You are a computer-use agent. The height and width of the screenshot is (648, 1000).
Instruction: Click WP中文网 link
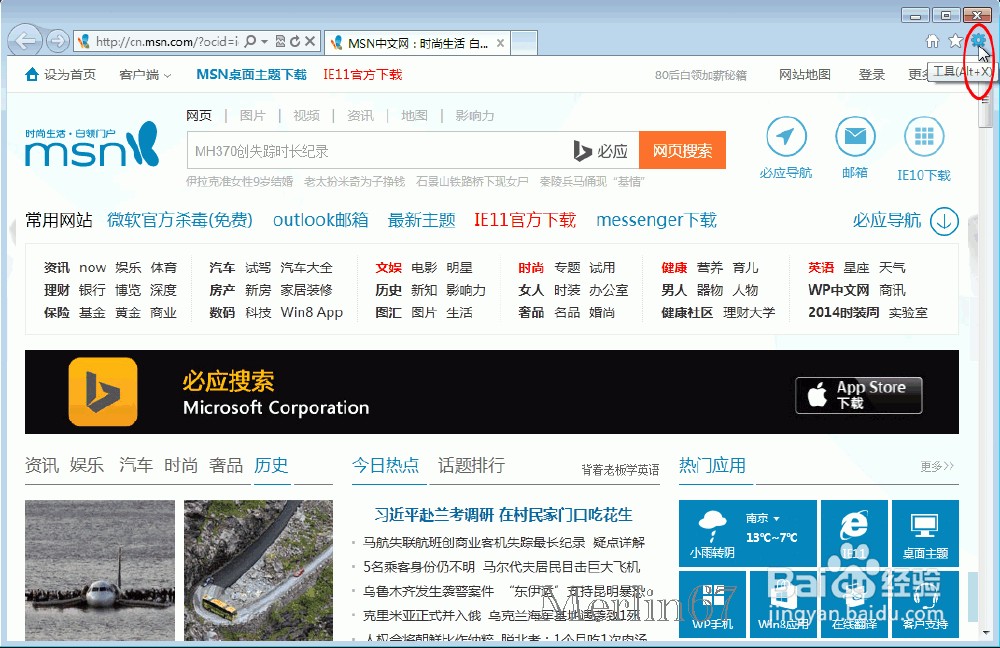coord(838,290)
